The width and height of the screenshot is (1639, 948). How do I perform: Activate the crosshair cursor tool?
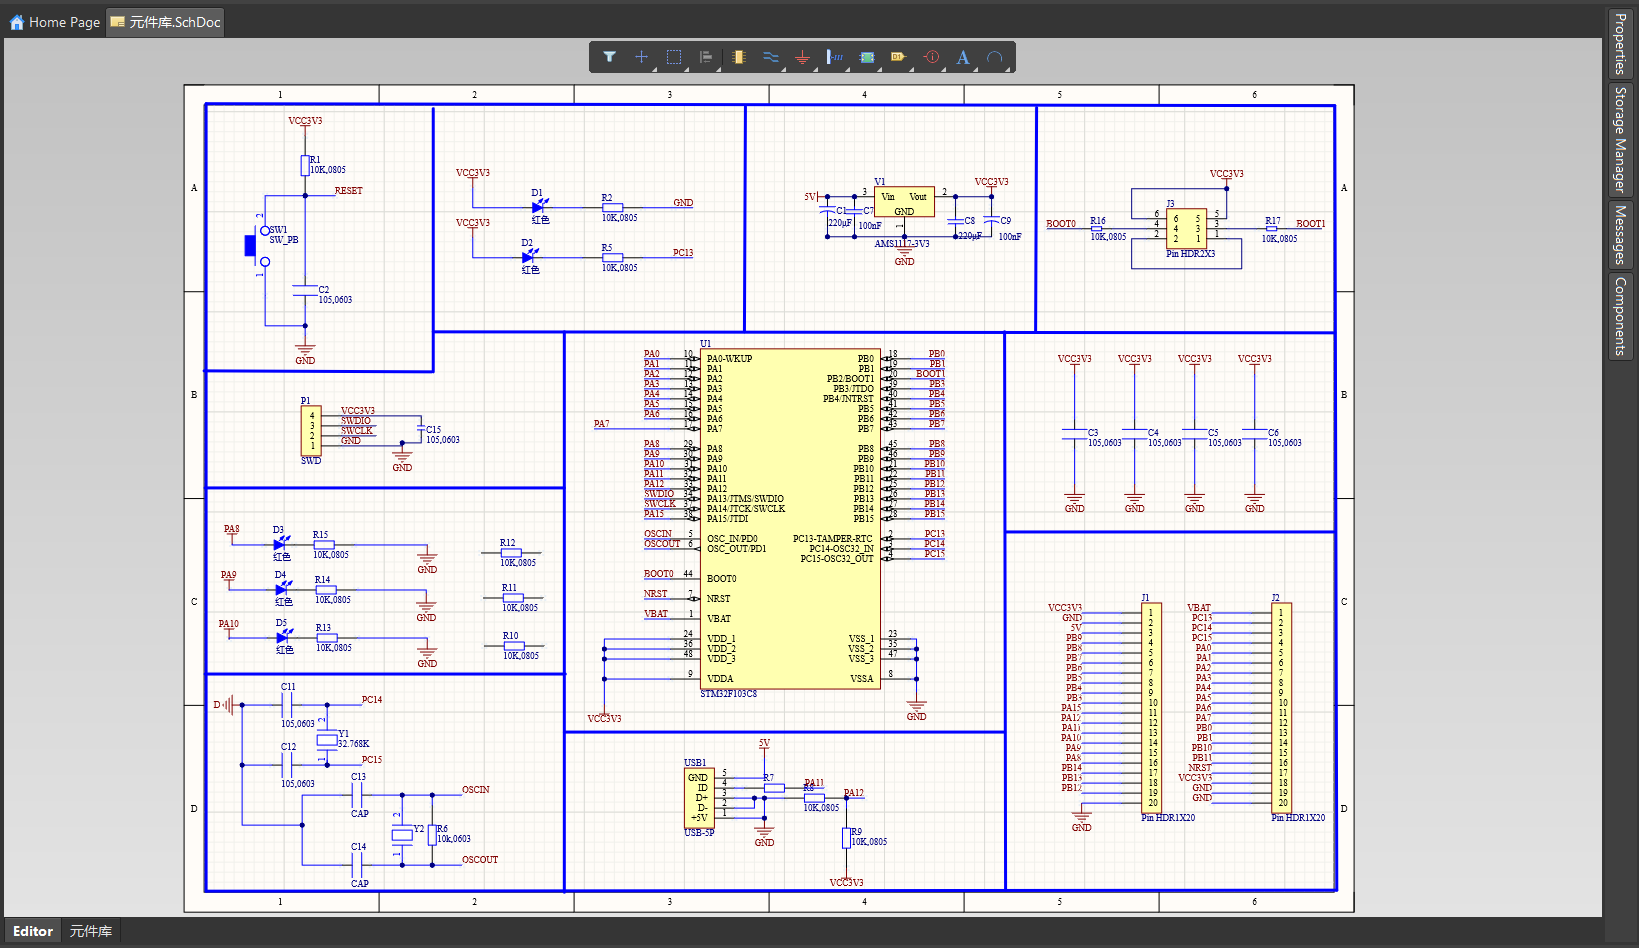click(x=641, y=57)
